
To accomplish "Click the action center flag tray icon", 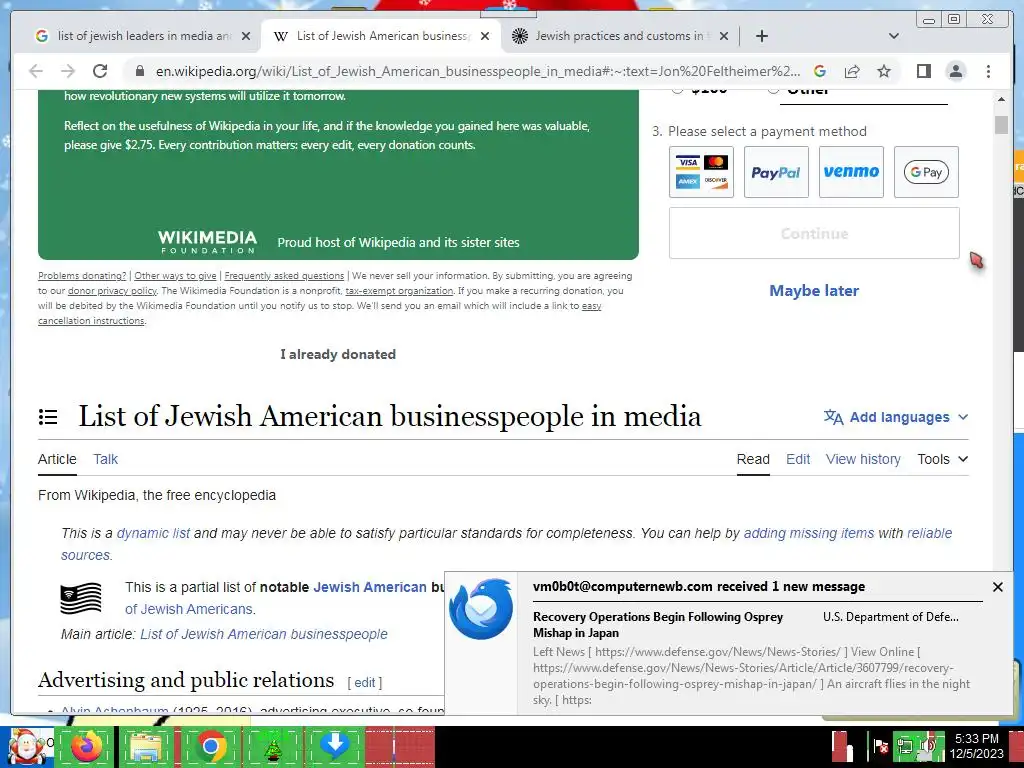I will (x=880, y=746).
